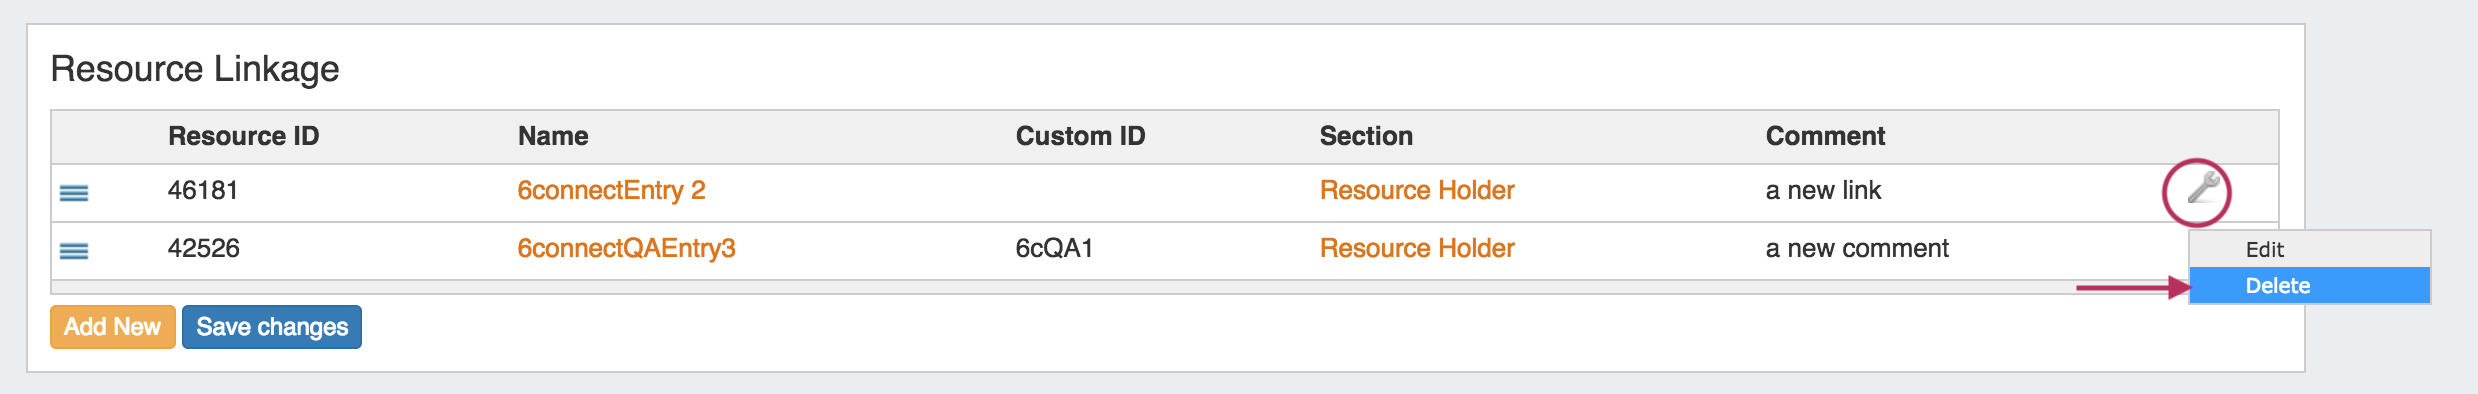Open the 6connectQAEntry3 link

coord(626,248)
